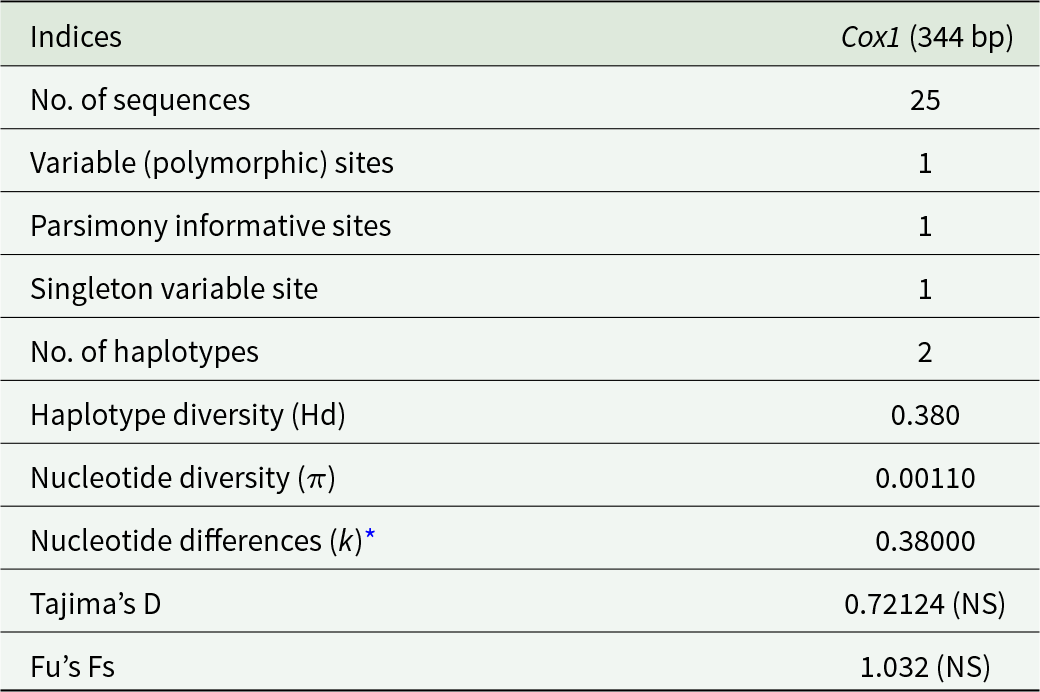Click Fu's Fs value 1.032 (NS)
This screenshot has height=692, width=1040.
925,667
